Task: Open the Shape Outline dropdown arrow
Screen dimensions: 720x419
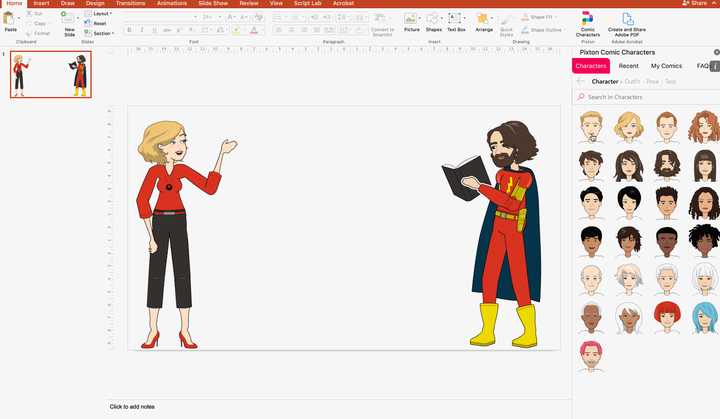Action: click(566, 30)
